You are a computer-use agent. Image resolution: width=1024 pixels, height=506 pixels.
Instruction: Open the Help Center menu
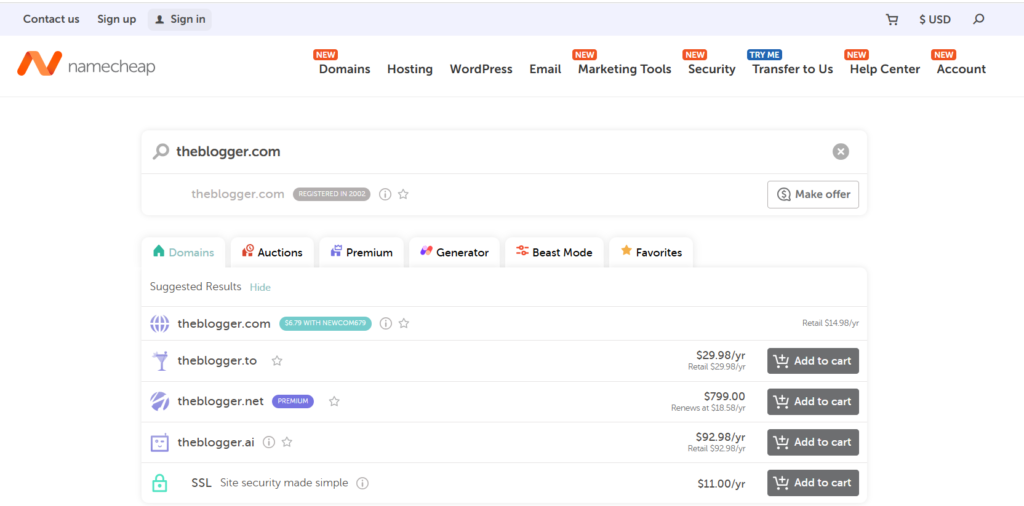(x=884, y=69)
